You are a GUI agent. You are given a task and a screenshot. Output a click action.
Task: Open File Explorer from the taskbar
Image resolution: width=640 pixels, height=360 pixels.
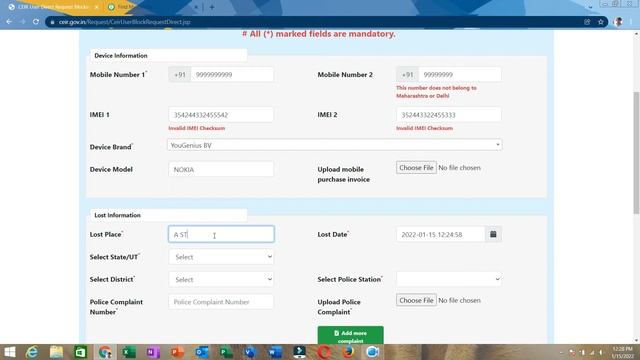[56, 352]
